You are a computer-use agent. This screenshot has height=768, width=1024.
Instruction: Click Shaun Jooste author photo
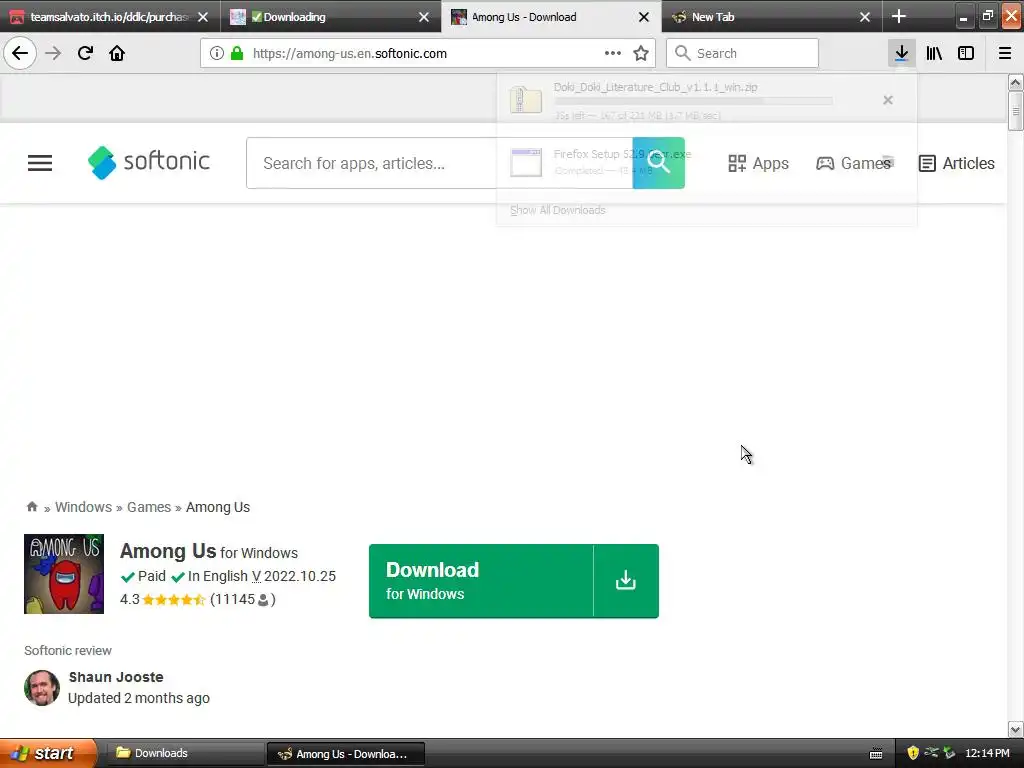tap(42, 688)
